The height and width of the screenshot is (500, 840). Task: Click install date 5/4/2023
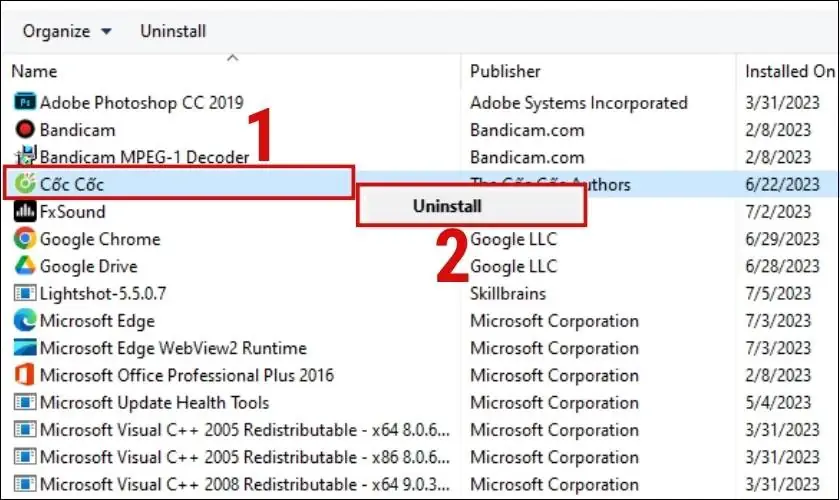(x=778, y=403)
